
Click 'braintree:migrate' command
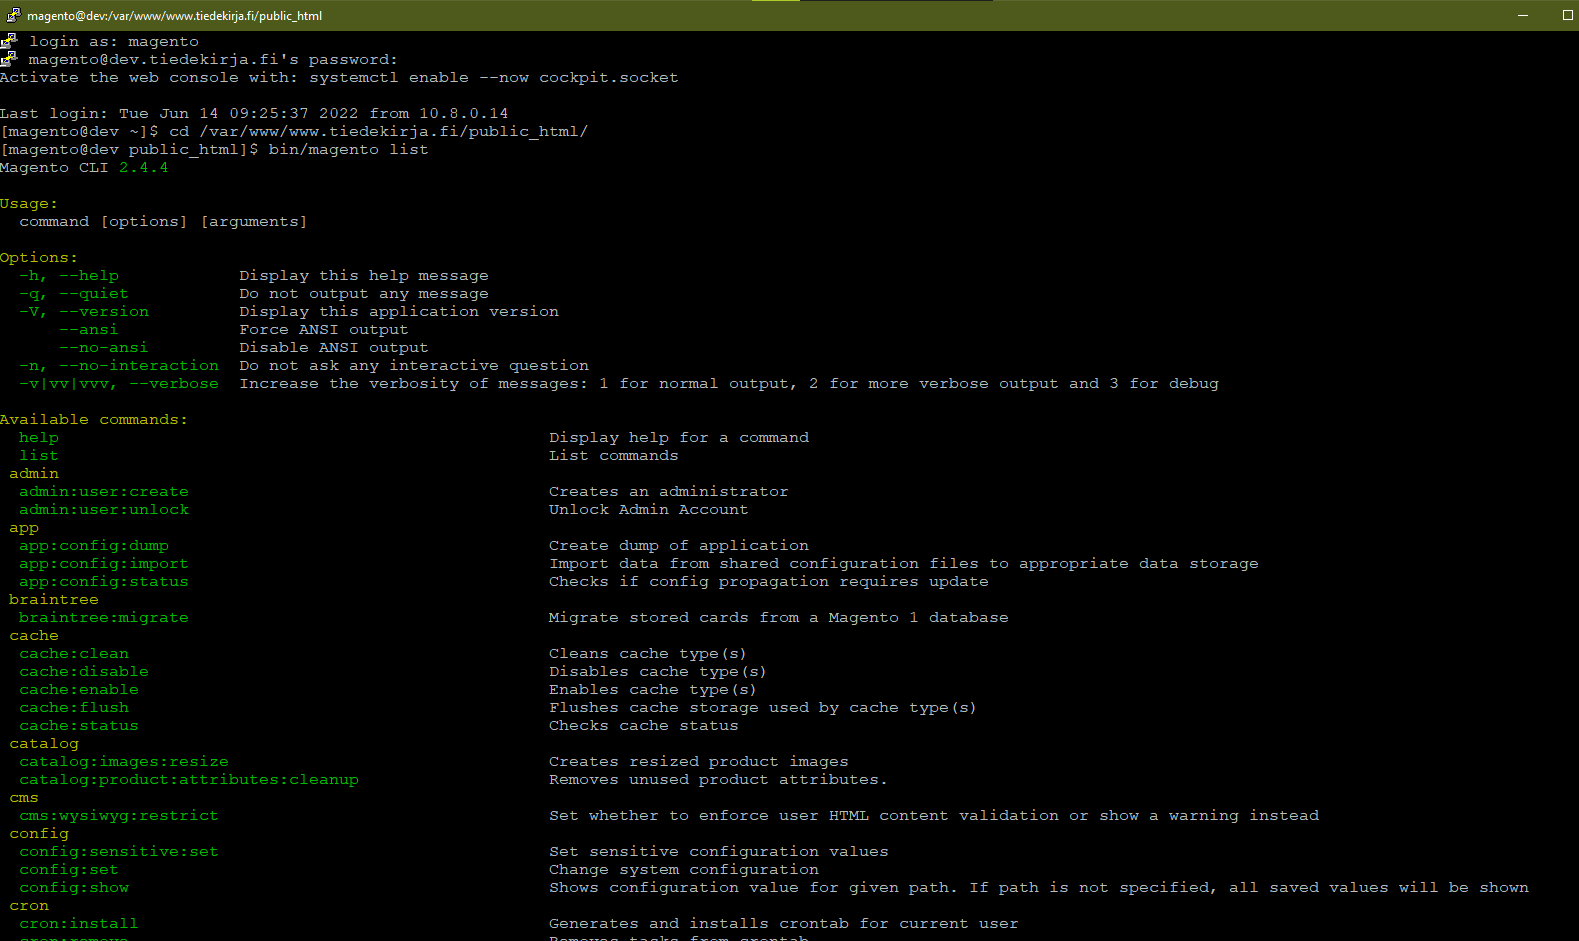104,618
